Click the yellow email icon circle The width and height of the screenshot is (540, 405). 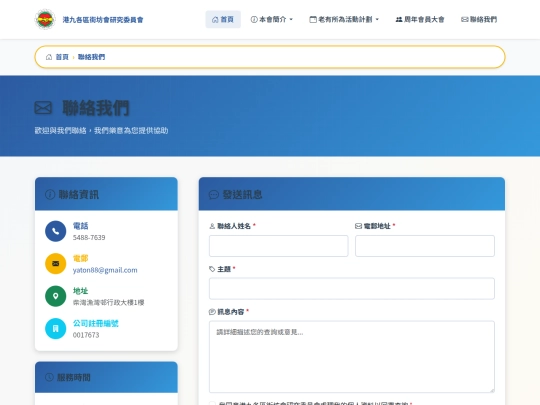[x=55, y=263]
